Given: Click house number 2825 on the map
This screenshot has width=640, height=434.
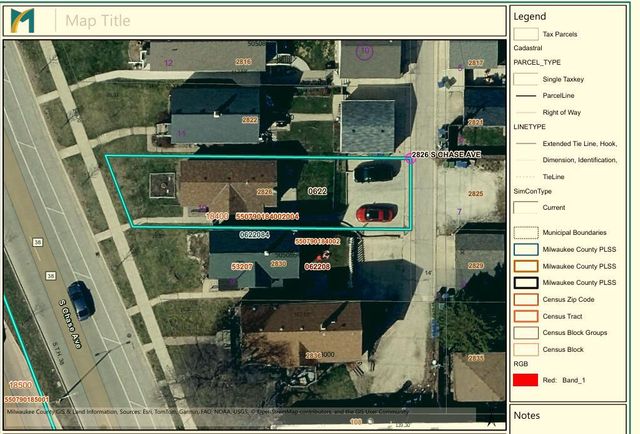Looking at the screenshot, I should pos(476,194).
